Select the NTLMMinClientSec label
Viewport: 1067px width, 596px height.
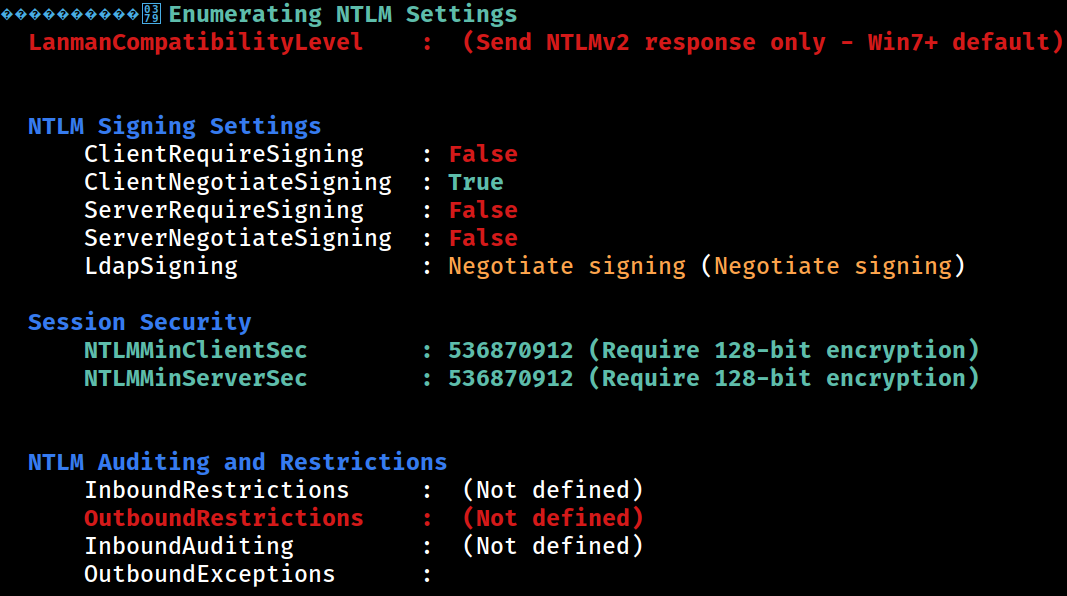click(x=195, y=350)
